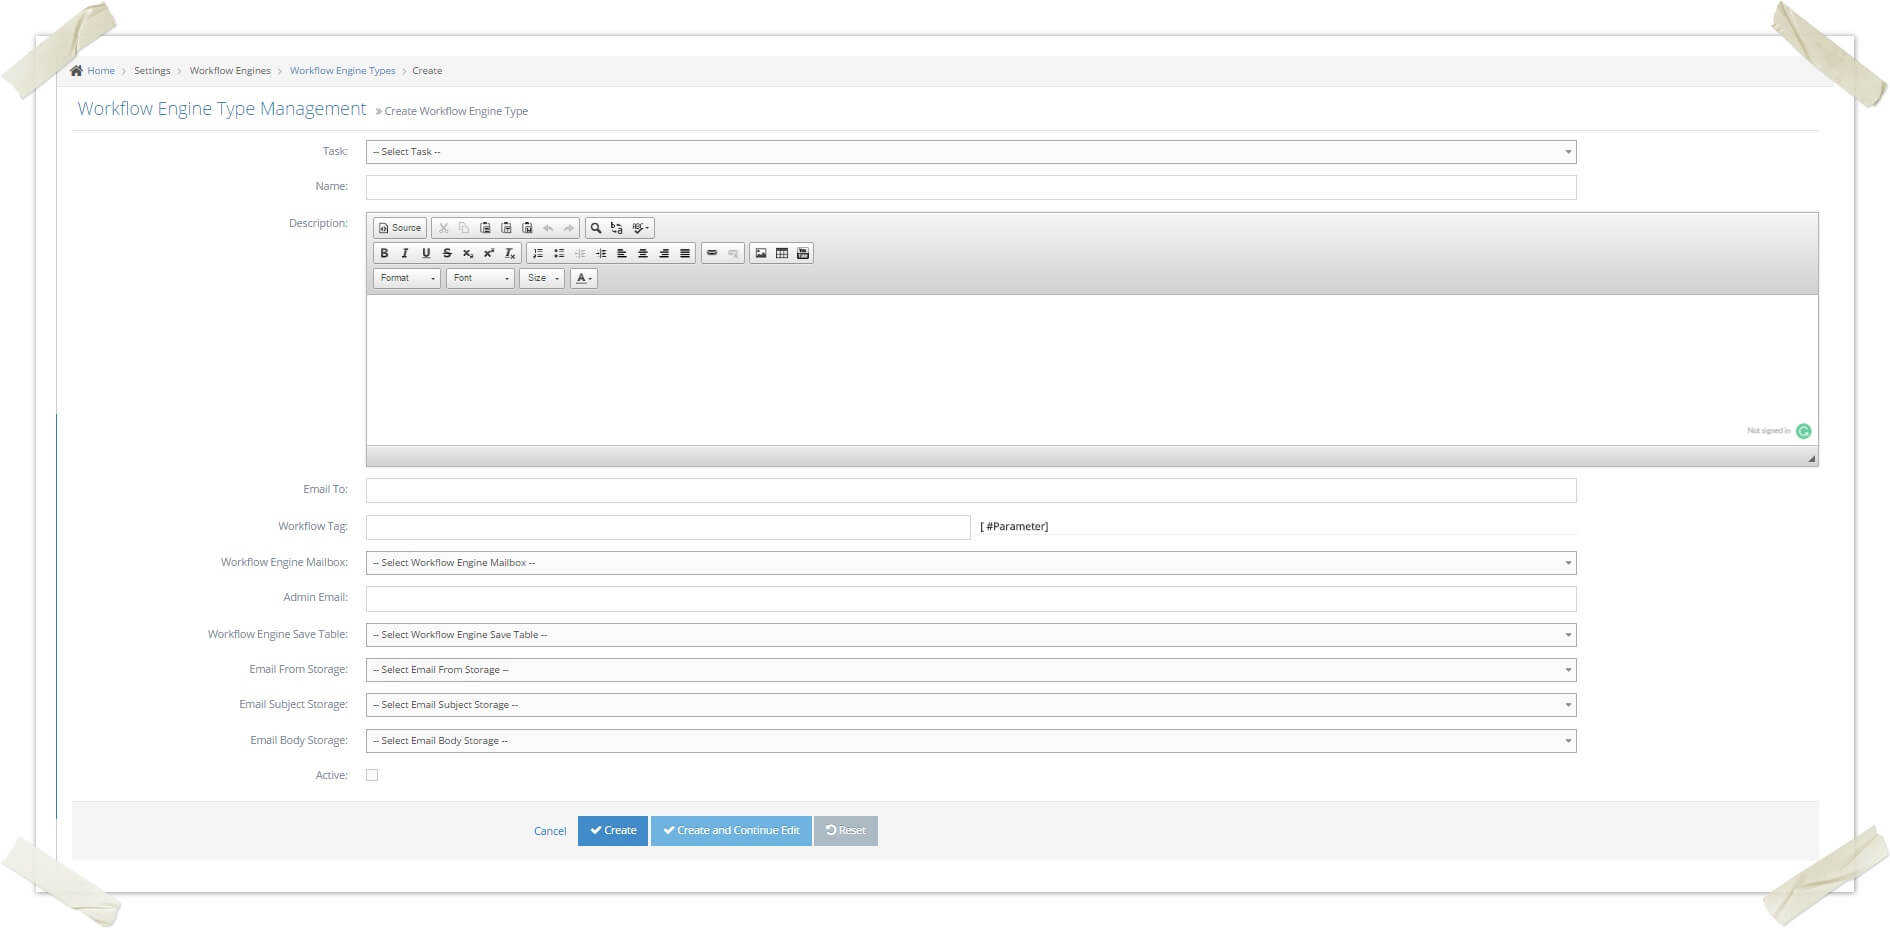Apply italic formatting in the Description editor
This screenshot has width=1890, height=928.
[405, 253]
